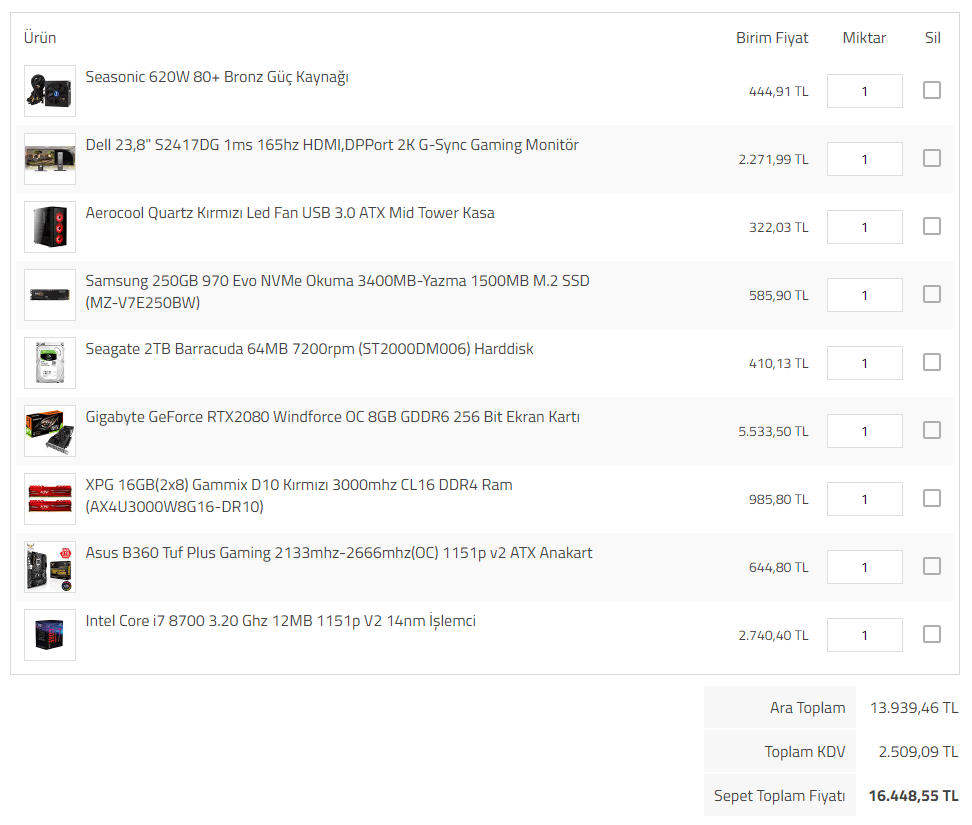This screenshot has height=825, width=972.
Task: Open Dell 23,8" S2417DG Gaming Monitör link
Action: pos(332,145)
